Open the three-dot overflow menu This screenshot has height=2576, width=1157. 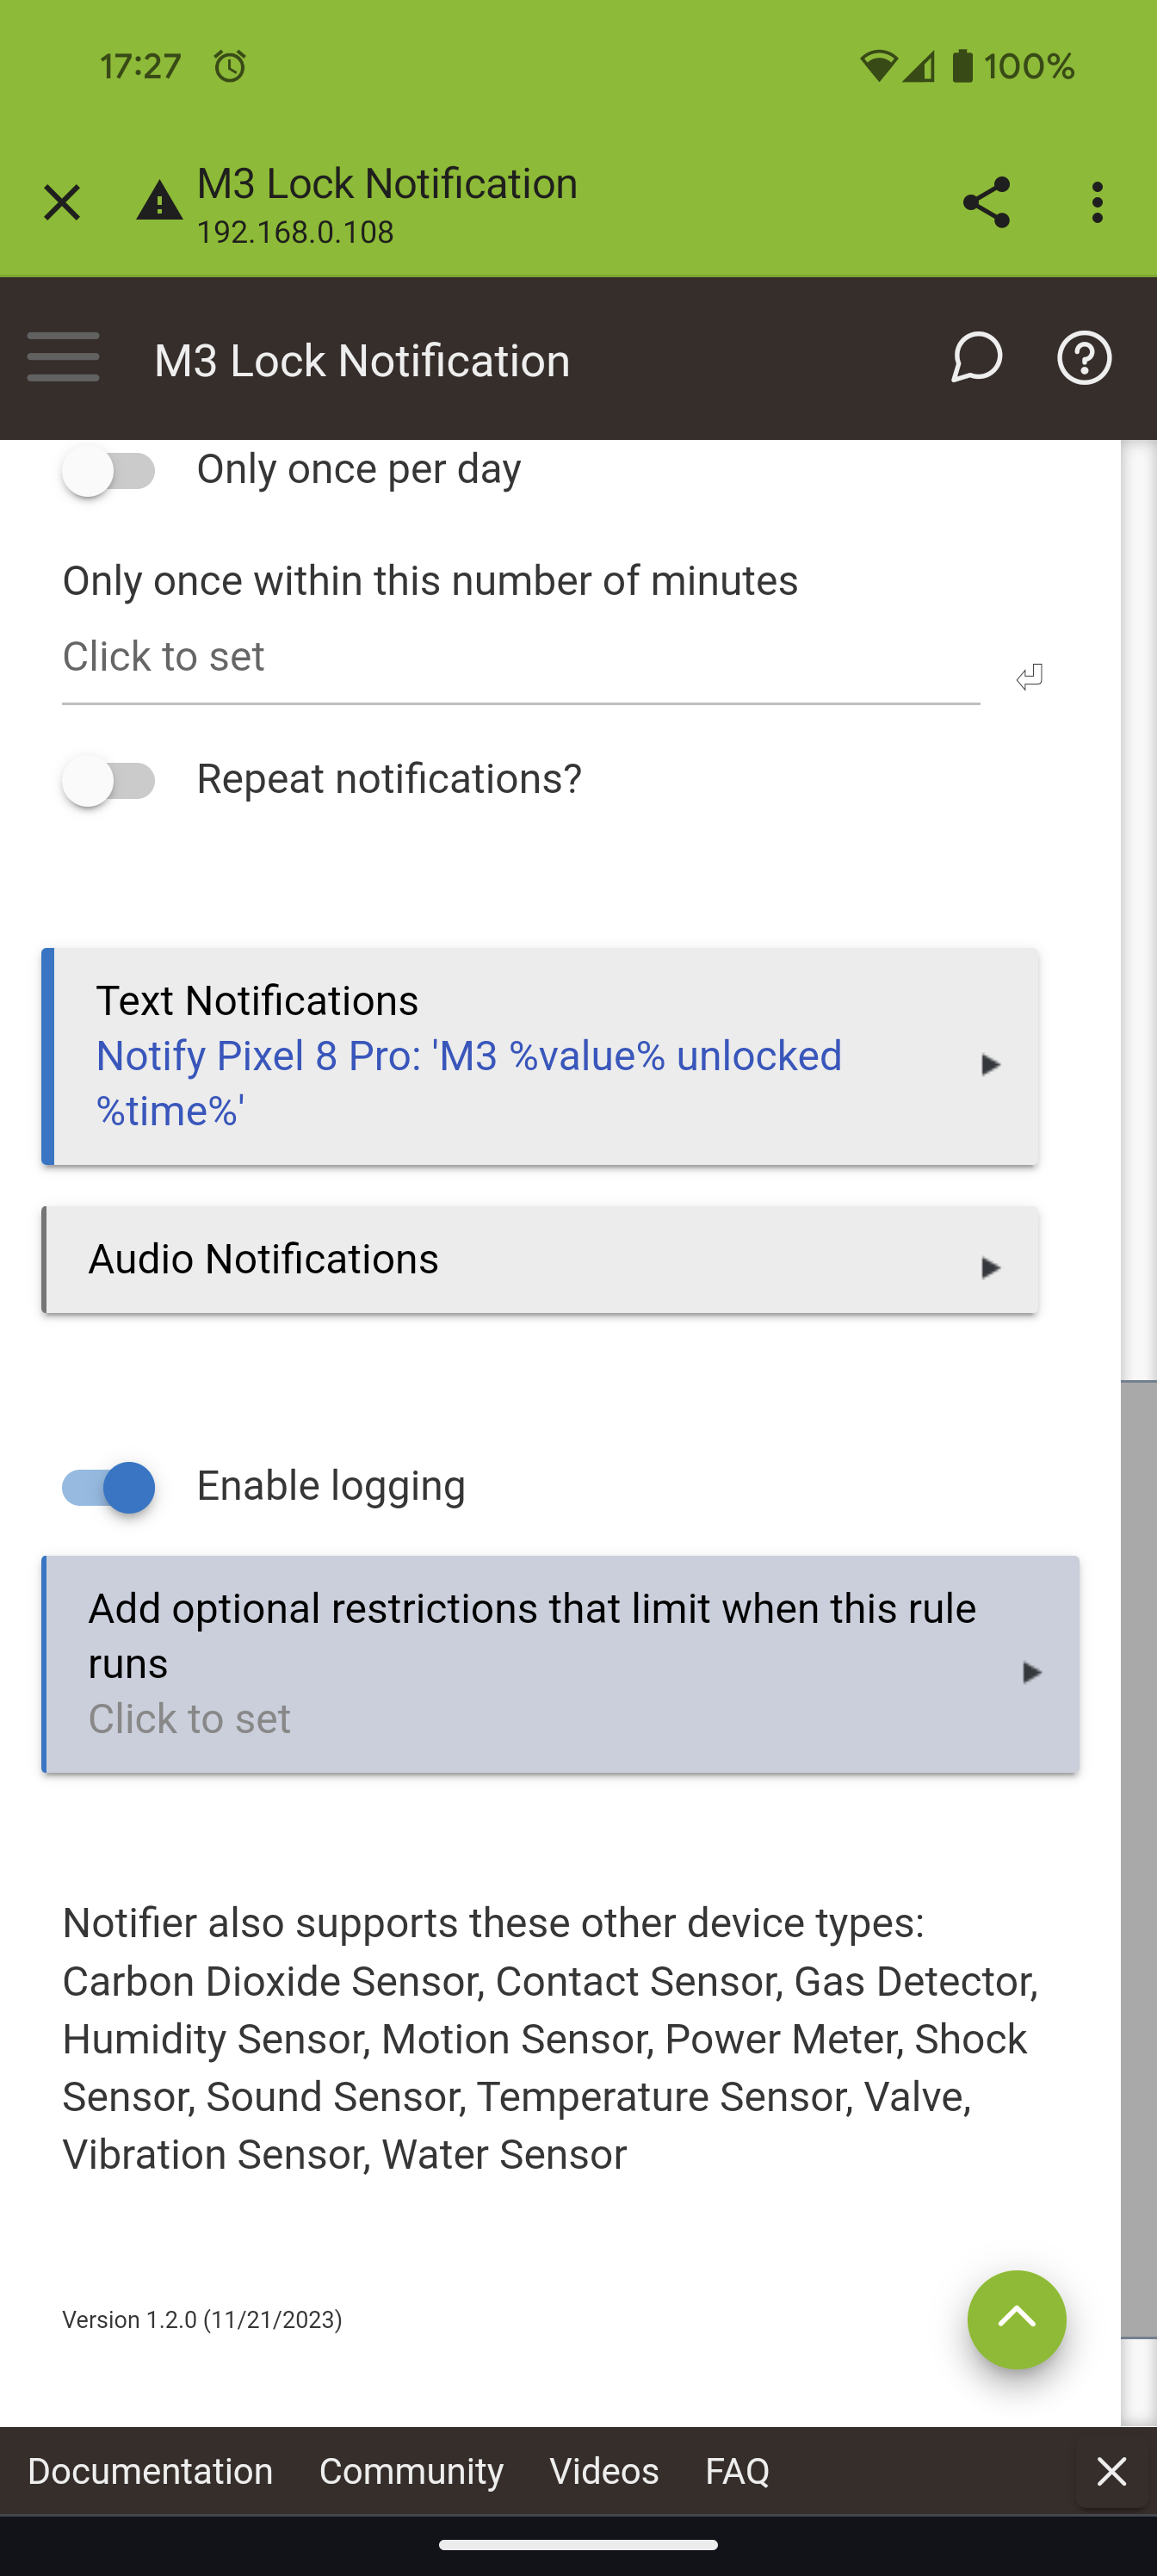(1097, 203)
